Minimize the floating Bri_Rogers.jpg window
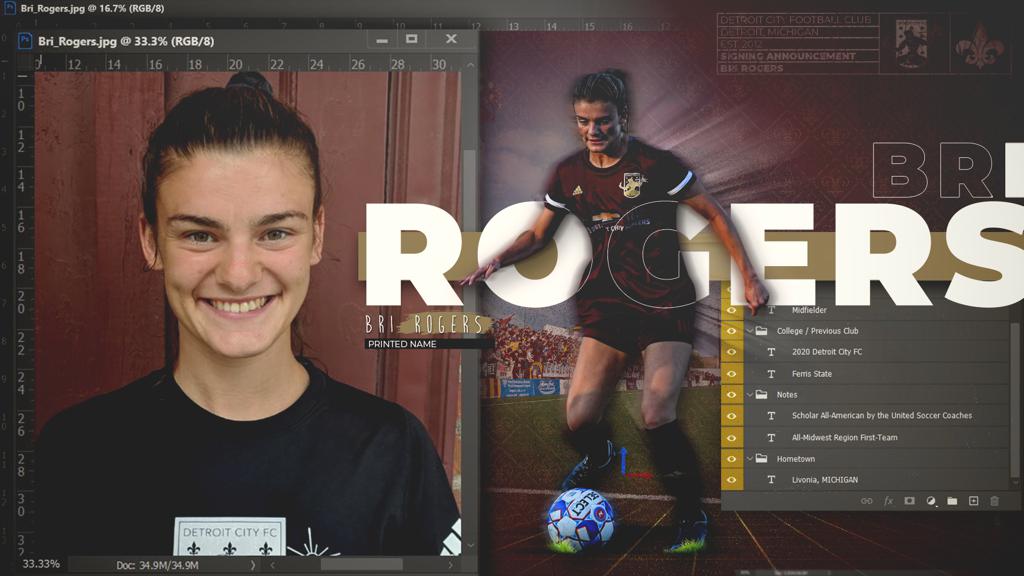The width and height of the screenshot is (1024, 576). point(382,40)
